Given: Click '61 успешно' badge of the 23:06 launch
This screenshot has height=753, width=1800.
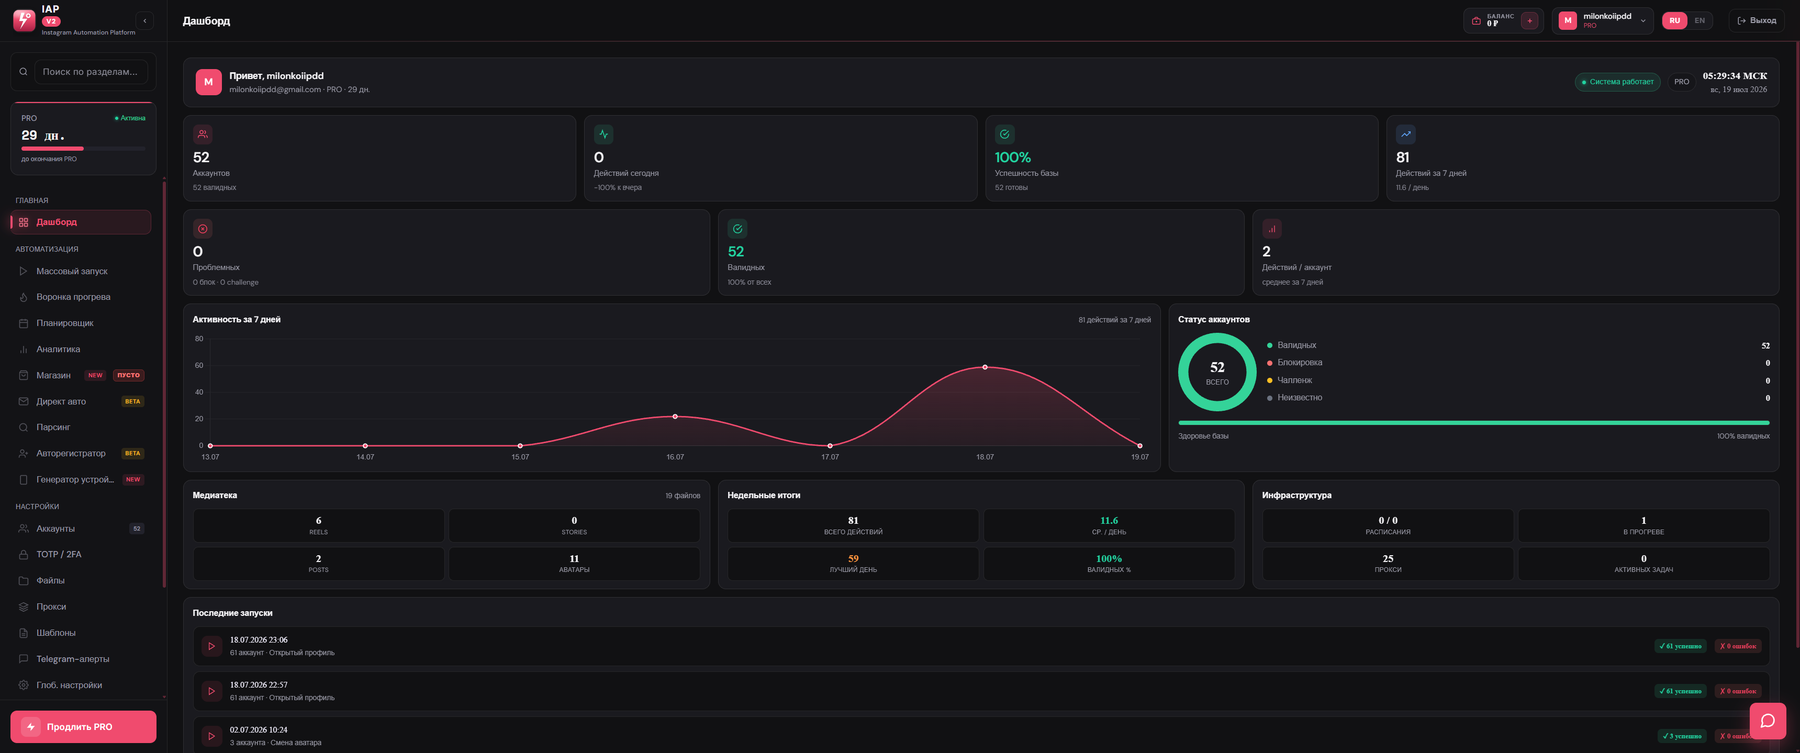Looking at the screenshot, I should 1681,646.
